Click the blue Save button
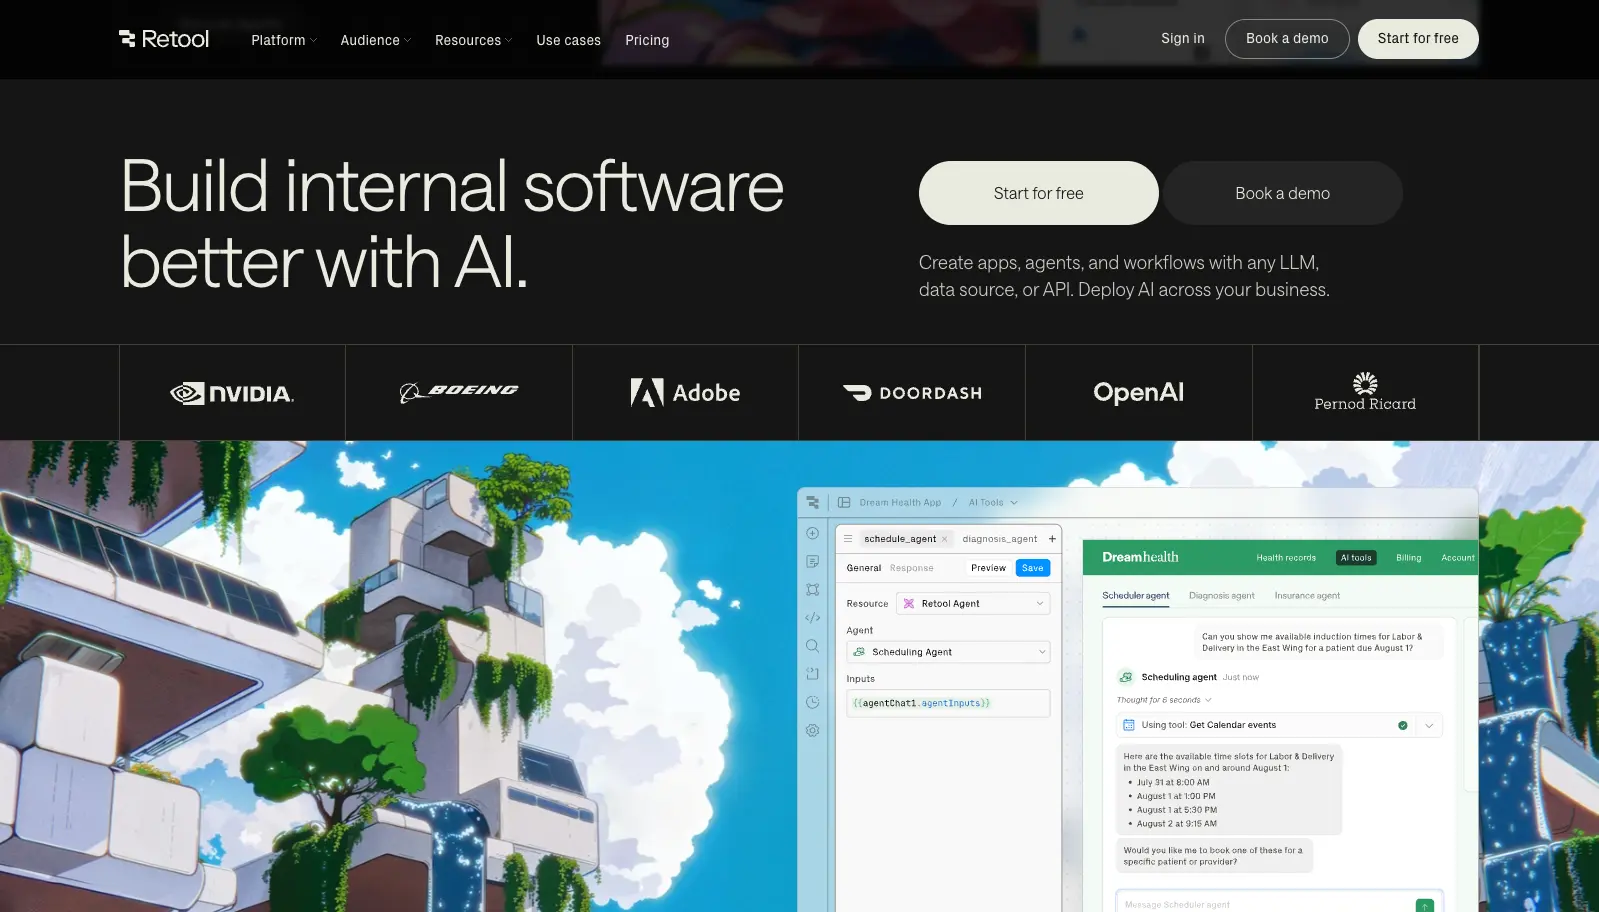 click(x=1033, y=568)
